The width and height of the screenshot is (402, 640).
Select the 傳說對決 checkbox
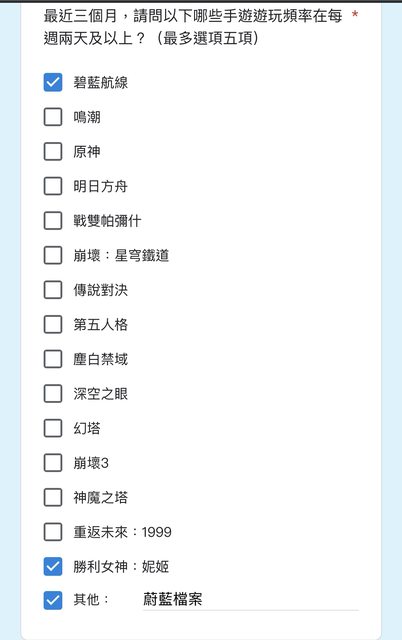click(53, 290)
